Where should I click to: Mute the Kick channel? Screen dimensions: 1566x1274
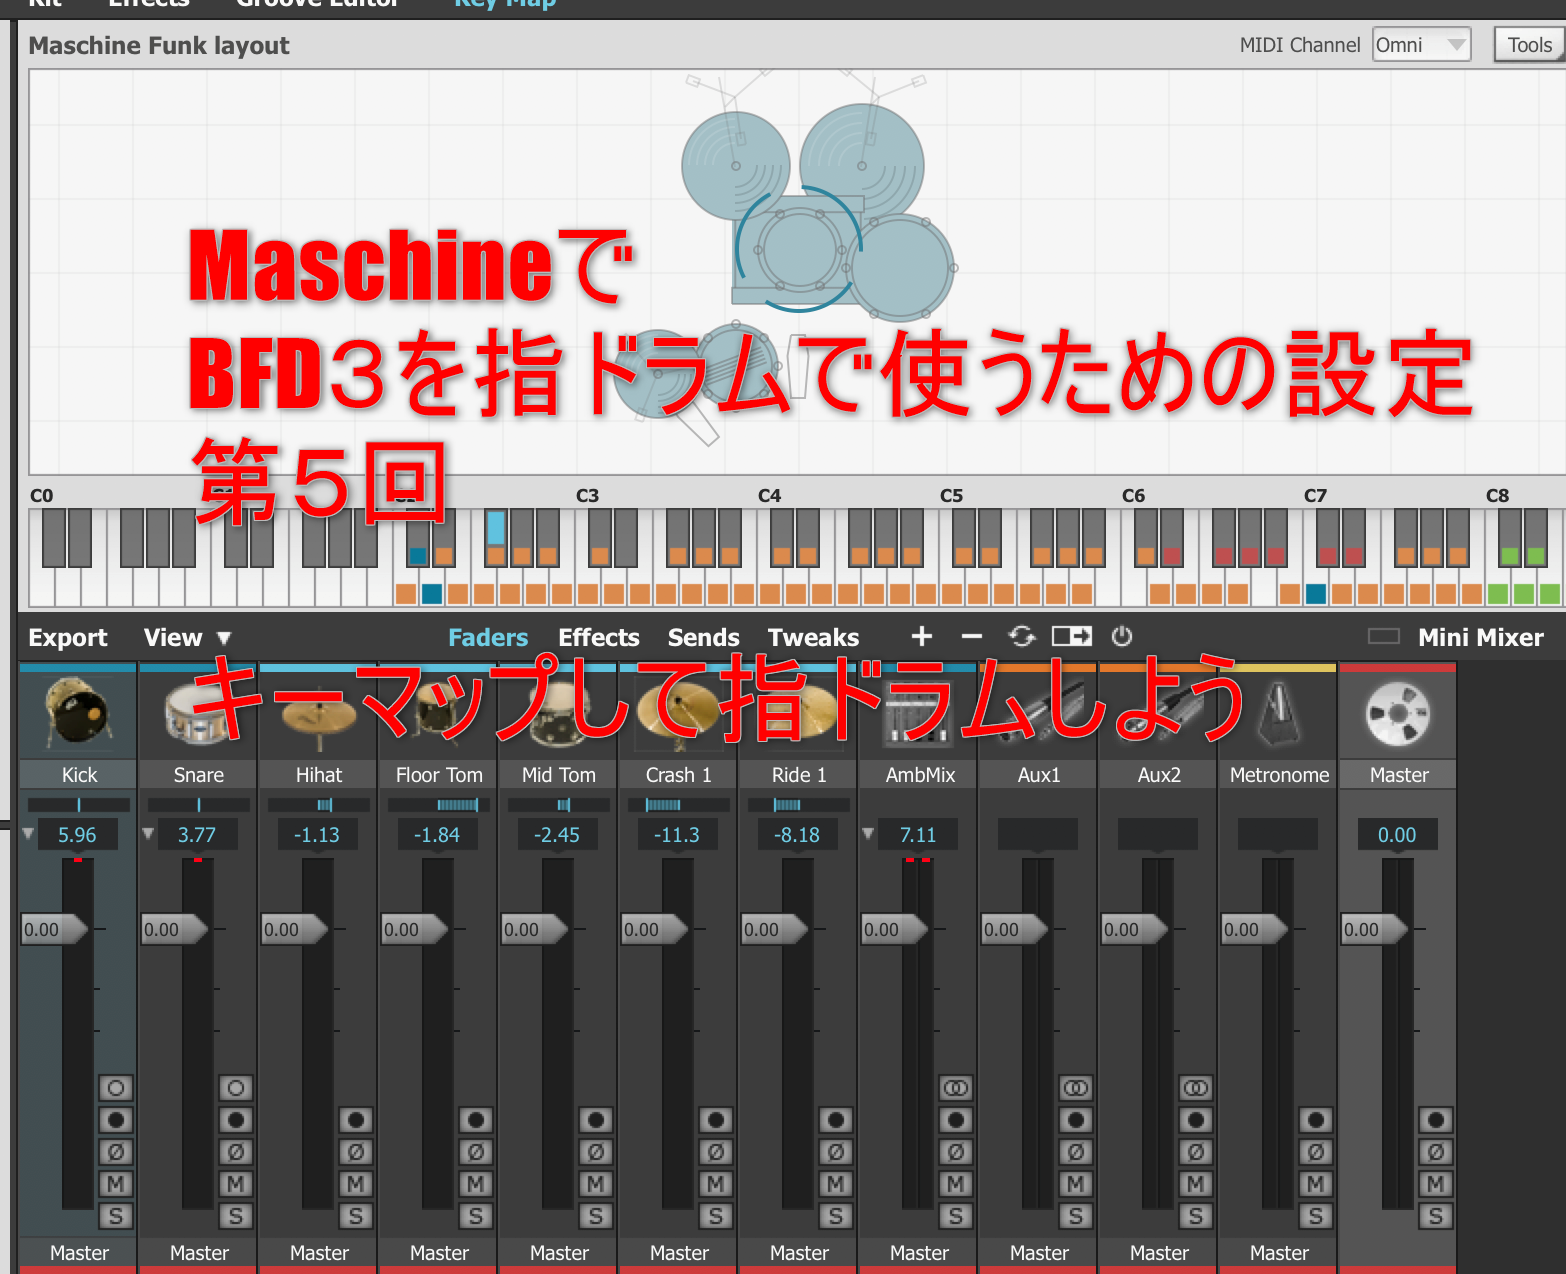pos(115,1184)
